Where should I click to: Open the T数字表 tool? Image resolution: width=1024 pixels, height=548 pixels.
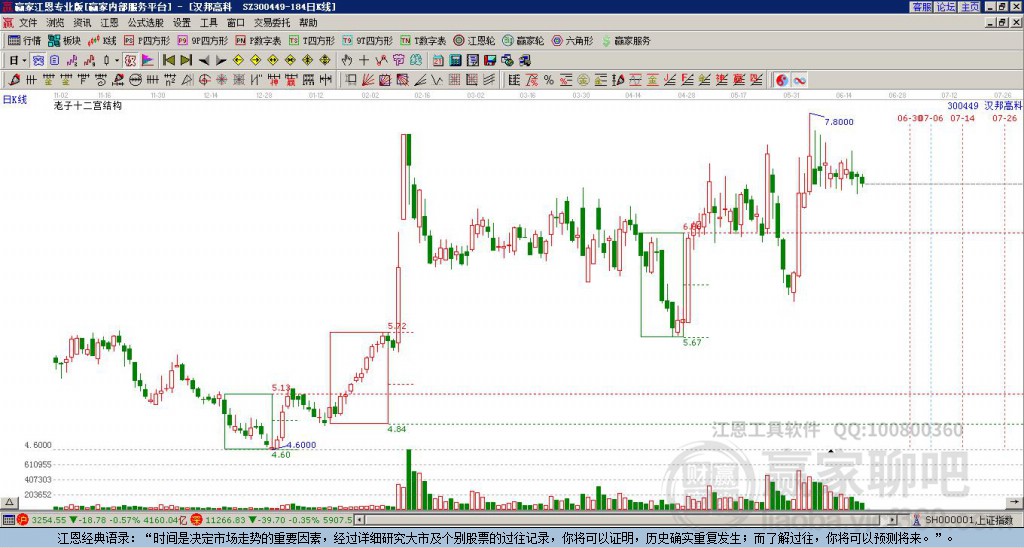pyautogui.click(x=423, y=40)
